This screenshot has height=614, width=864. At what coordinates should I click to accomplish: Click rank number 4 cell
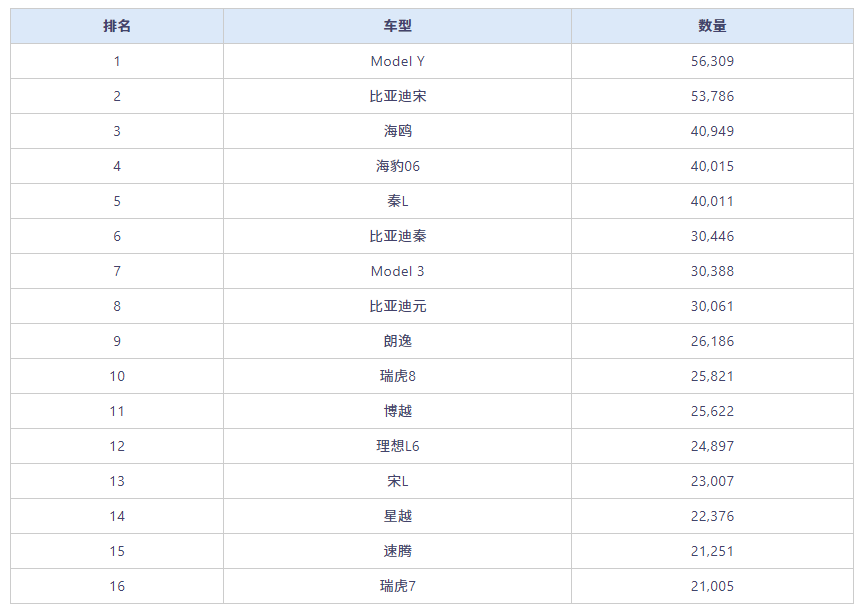[117, 166]
